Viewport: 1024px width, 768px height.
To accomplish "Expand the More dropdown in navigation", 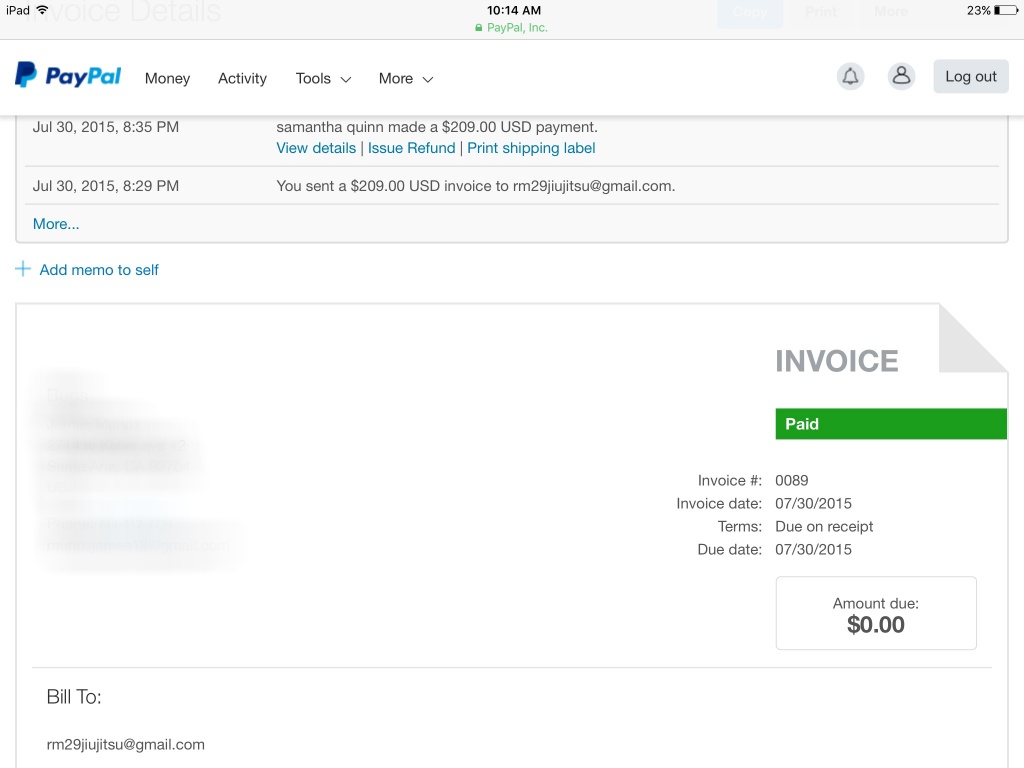I will click(406, 78).
